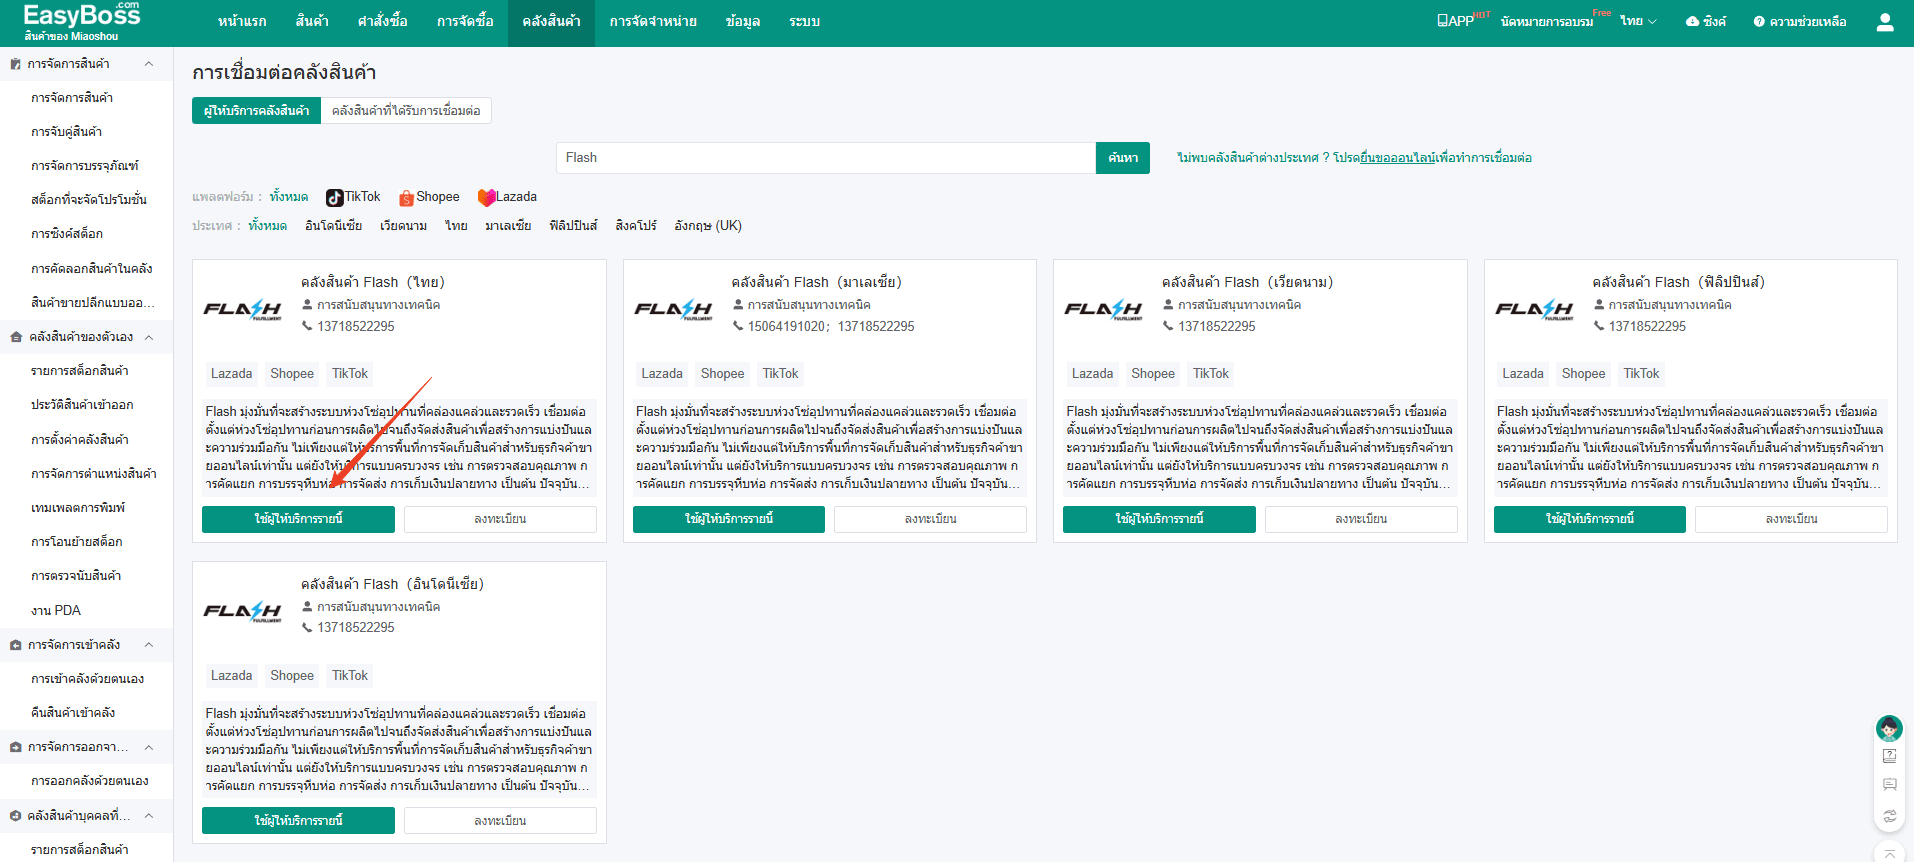
Task: Open the ความช่วยเหลือ help icon
Action: (1759, 21)
